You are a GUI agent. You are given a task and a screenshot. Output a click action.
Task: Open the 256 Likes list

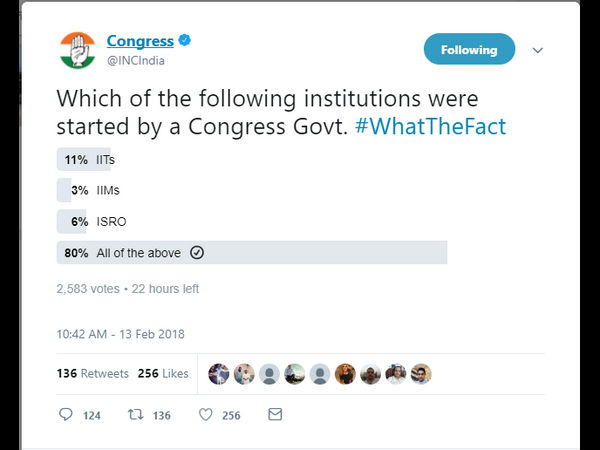(x=163, y=374)
